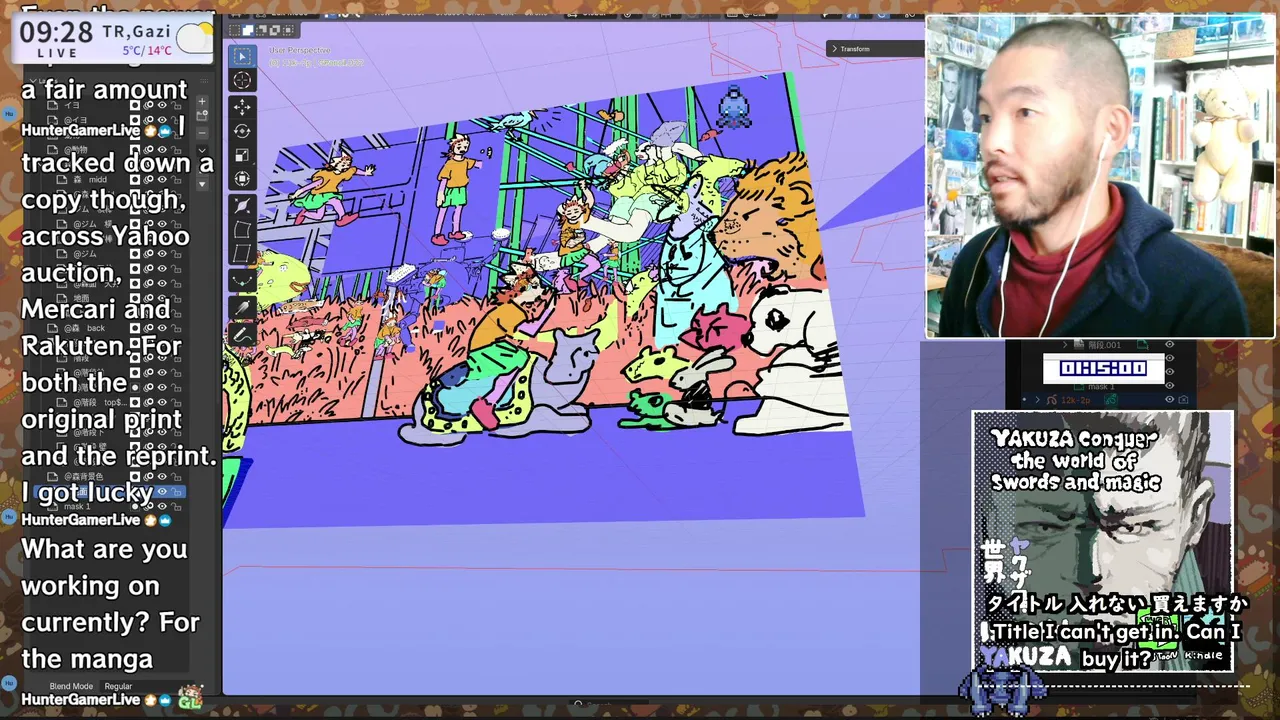Click the extend-selection mode icon in header
The width and height of the screenshot is (1280, 720).
pyautogui.click(x=248, y=31)
